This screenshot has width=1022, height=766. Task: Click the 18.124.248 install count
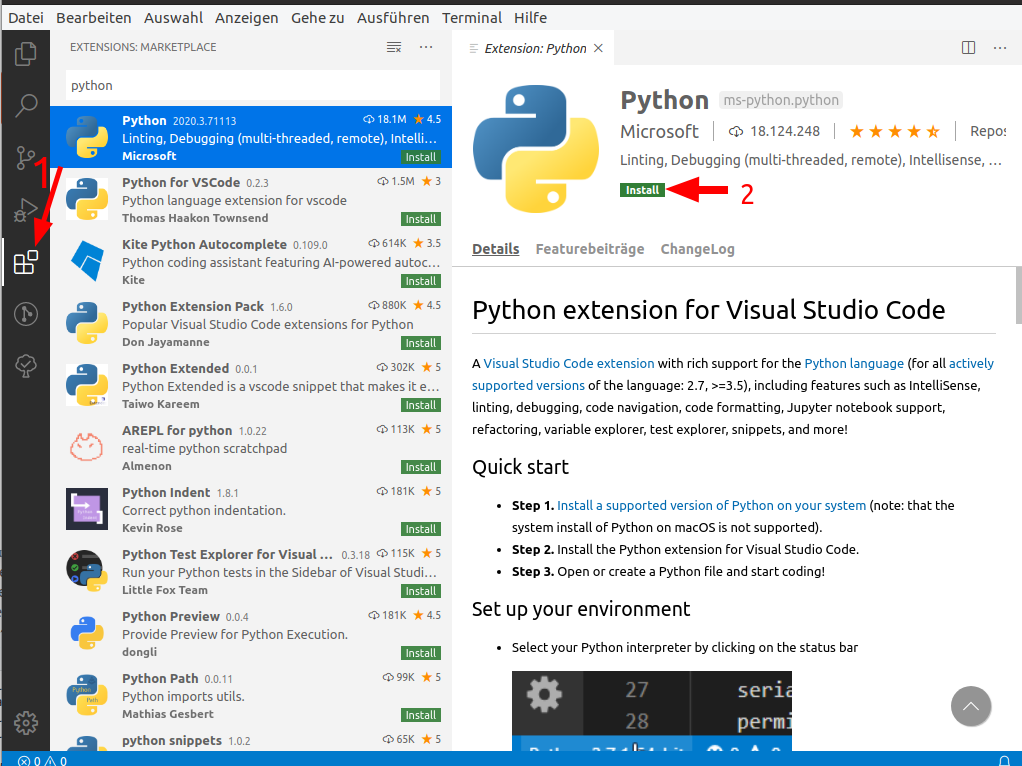(x=774, y=132)
